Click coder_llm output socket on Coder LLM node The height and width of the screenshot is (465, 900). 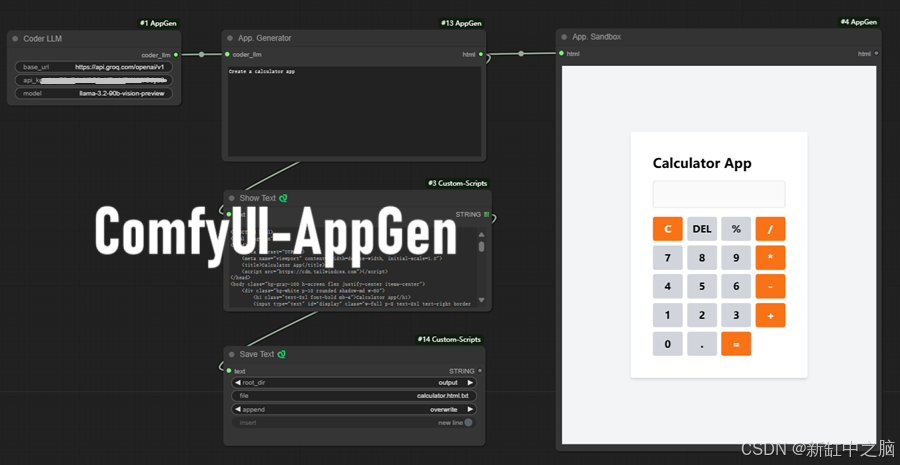coord(176,55)
